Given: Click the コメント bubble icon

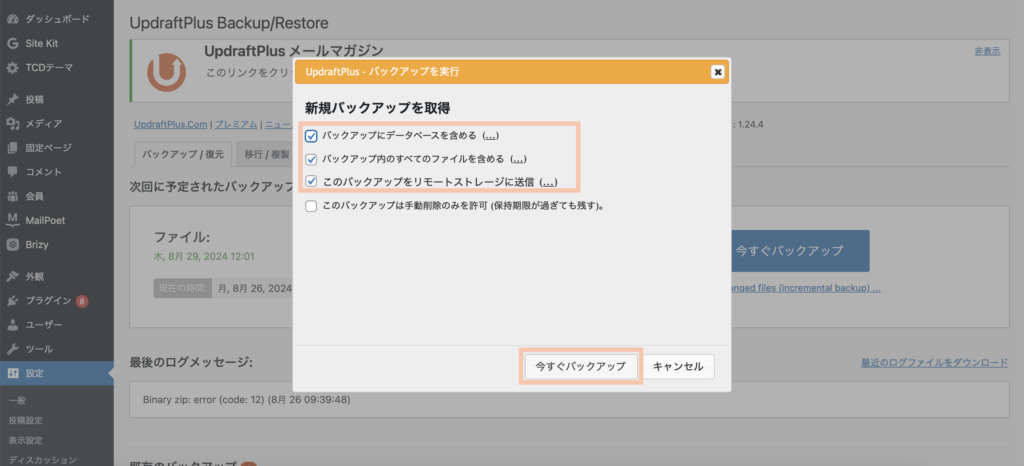Looking at the screenshot, I should point(12,172).
